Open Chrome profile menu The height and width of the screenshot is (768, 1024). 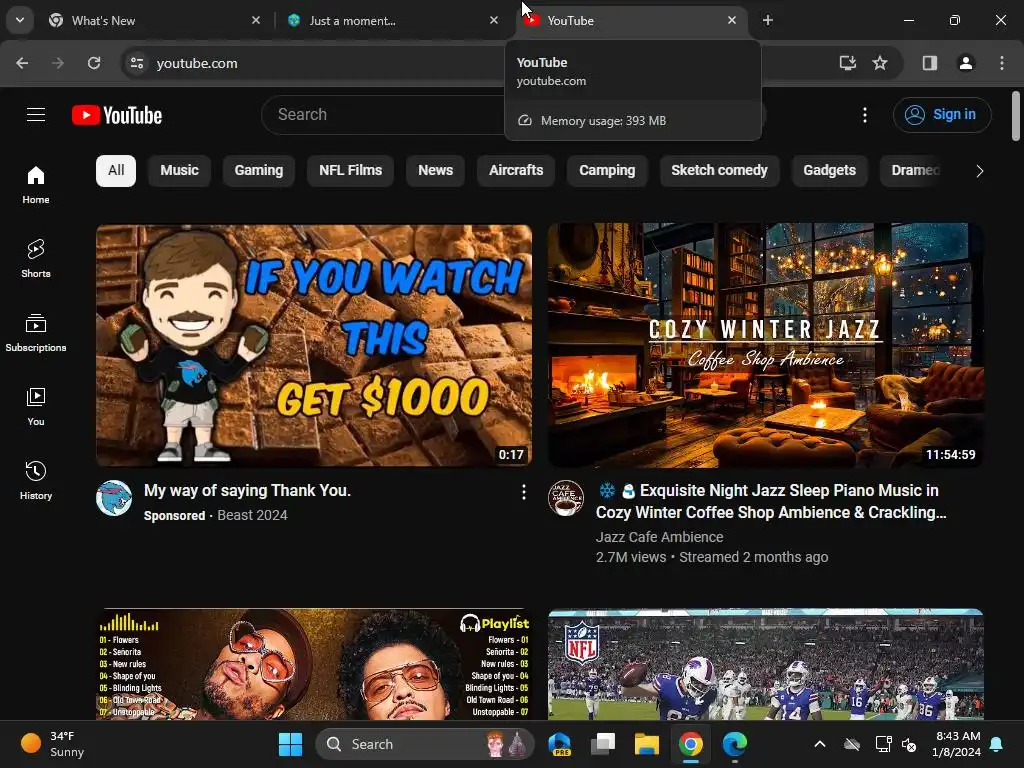pyautogui.click(x=966, y=63)
